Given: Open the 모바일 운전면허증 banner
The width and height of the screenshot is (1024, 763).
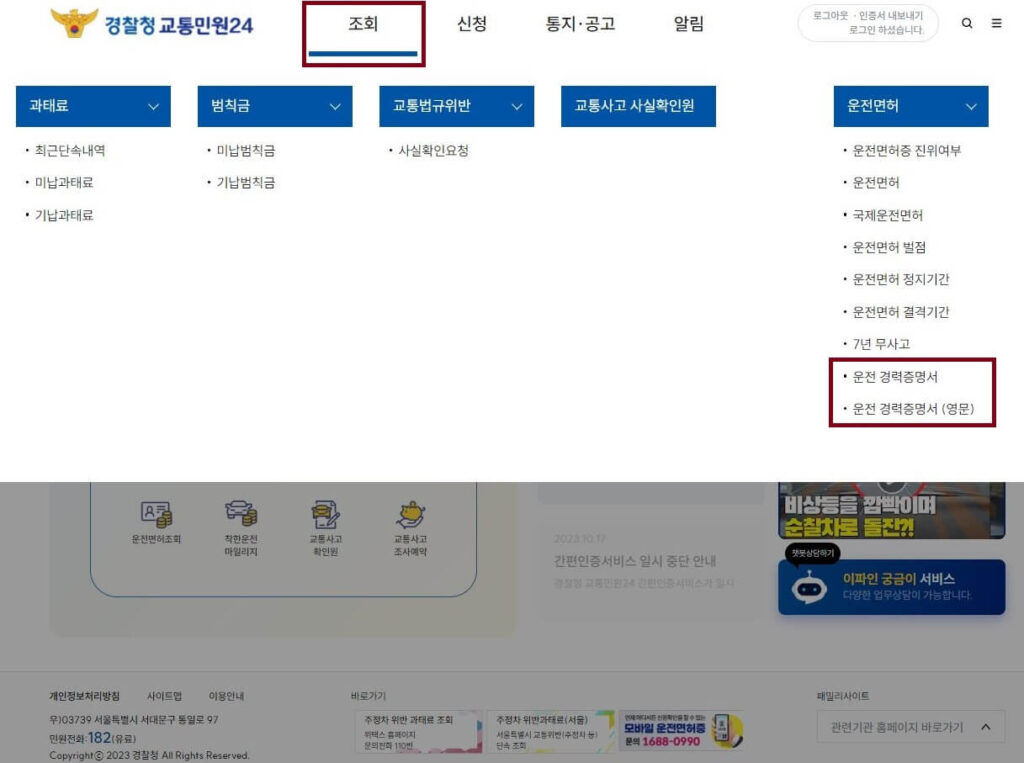Looking at the screenshot, I should [x=680, y=731].
